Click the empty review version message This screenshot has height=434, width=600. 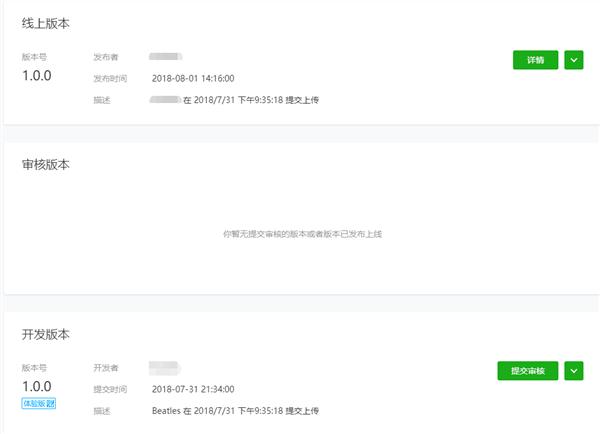click(302, 234)
